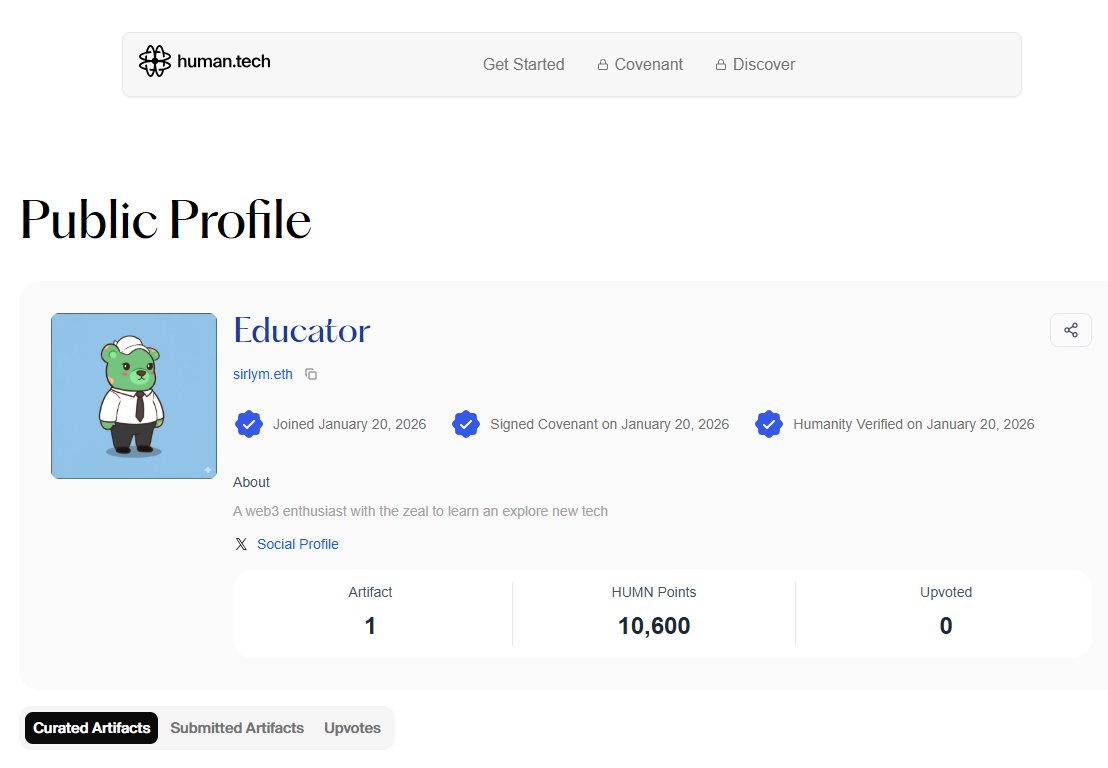Click the Artifact count value 1
This screenshot has height=768, width=1108.
[x=370, y=626]
